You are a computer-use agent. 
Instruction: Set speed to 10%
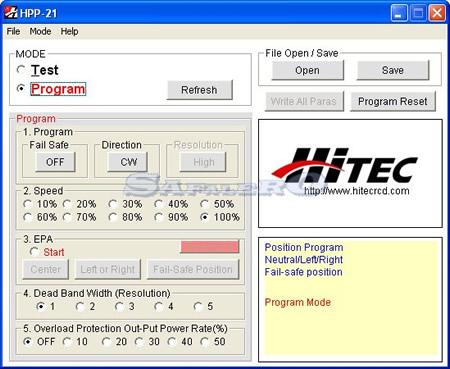[x=27, y=204]
